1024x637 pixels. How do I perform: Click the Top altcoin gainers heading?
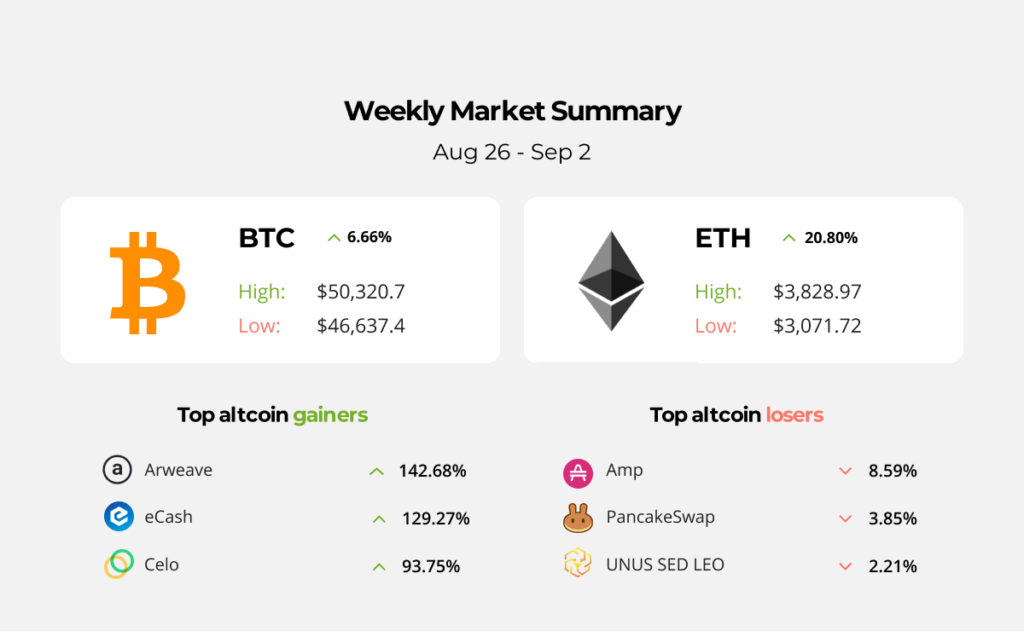272,414
